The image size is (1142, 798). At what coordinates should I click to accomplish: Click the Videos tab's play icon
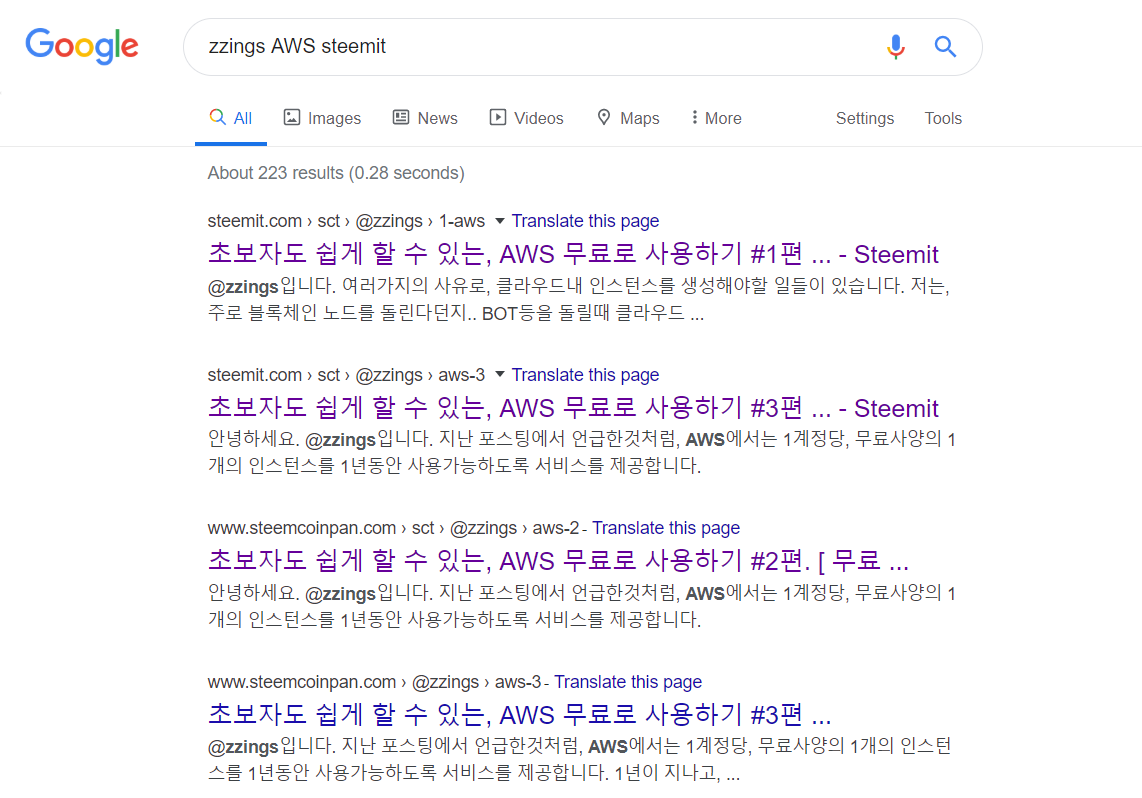tap(497, 117)
